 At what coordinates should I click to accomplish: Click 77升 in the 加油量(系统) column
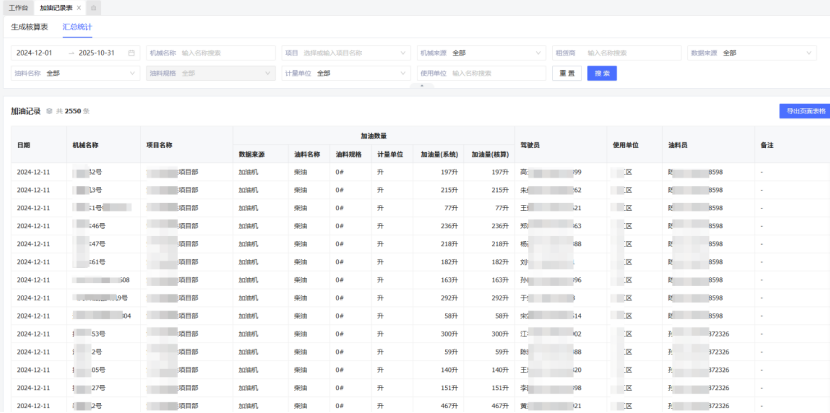[x=452, y=208]
